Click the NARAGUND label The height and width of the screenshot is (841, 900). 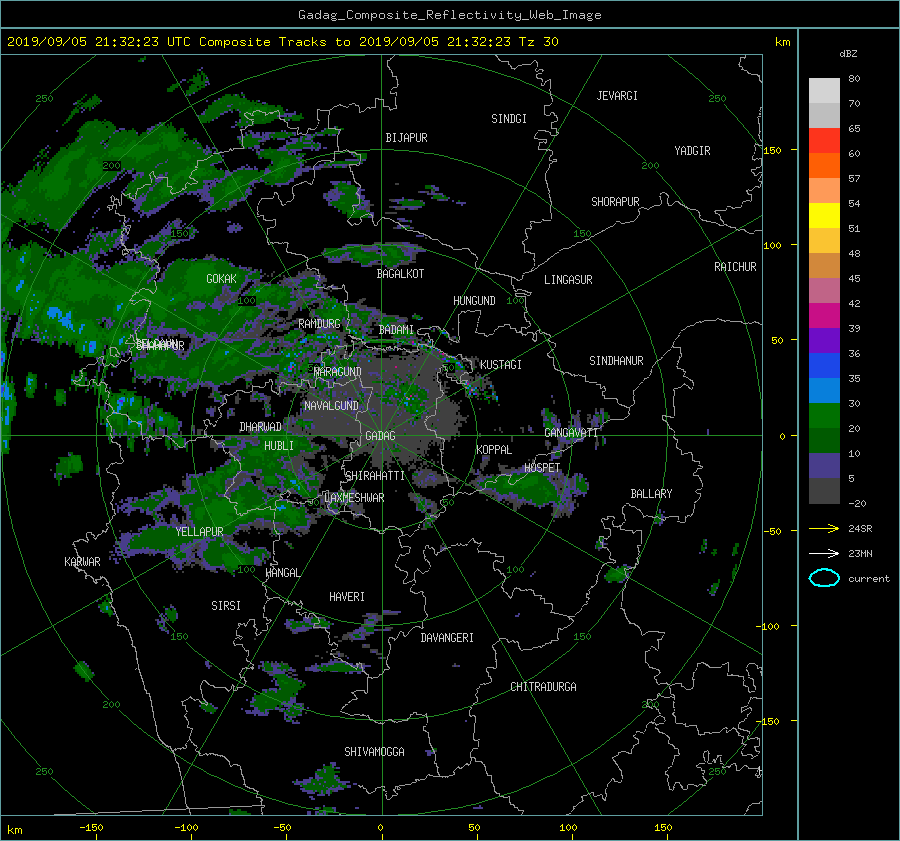tap(338, 372)
